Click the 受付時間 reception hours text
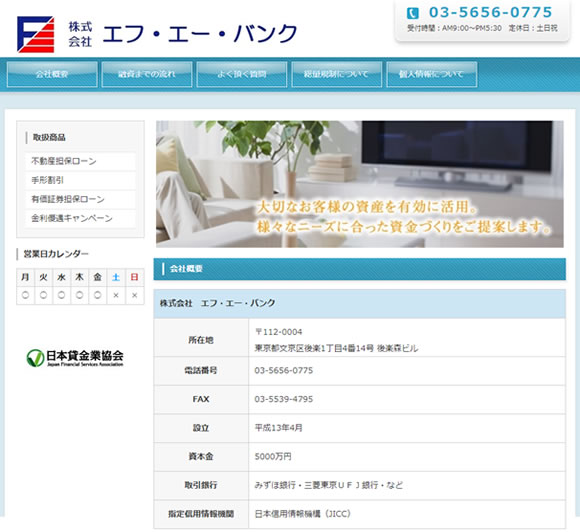This screenshot has height=532, width=580. tap(454, 28)
